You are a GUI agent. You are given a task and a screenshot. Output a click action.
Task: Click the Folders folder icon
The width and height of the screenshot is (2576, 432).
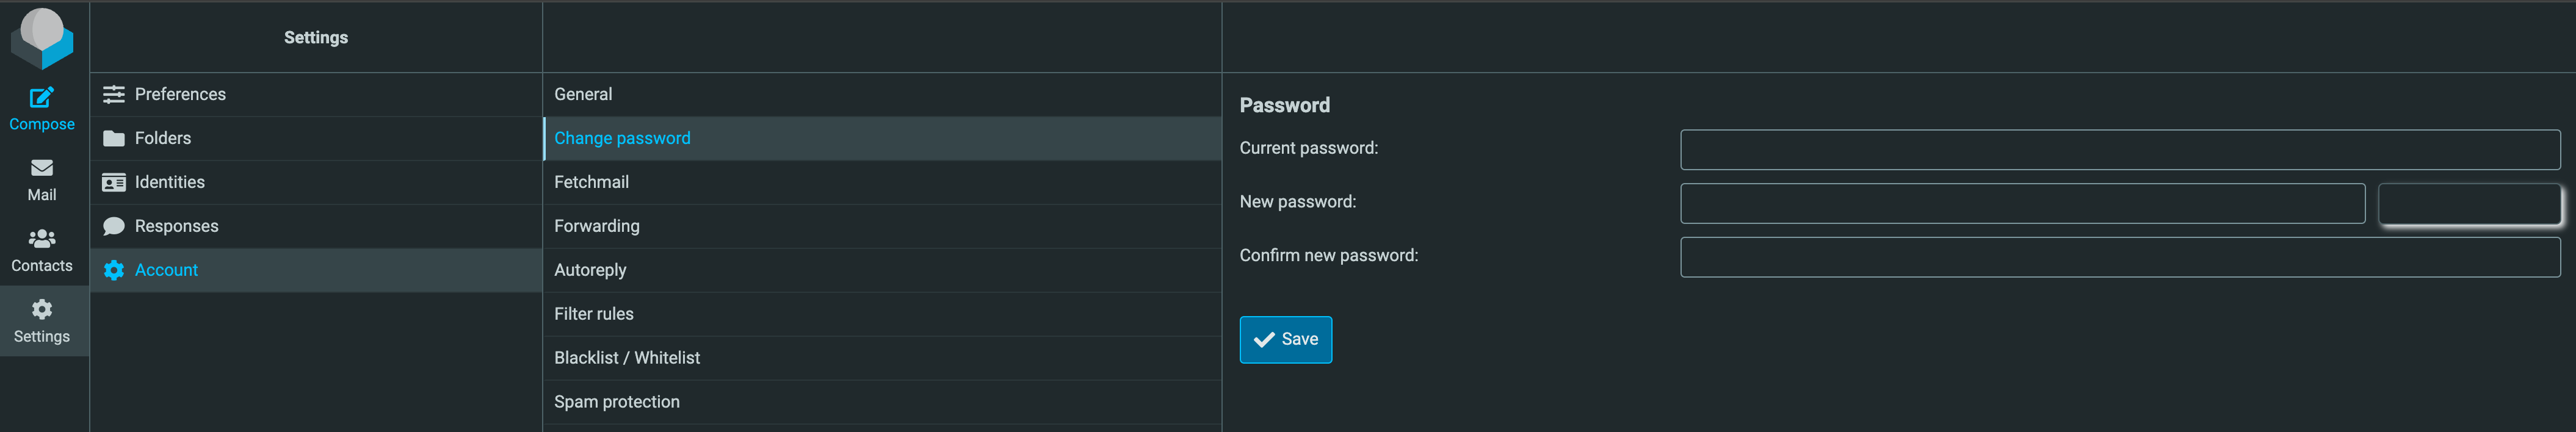(x=114, y=138)
